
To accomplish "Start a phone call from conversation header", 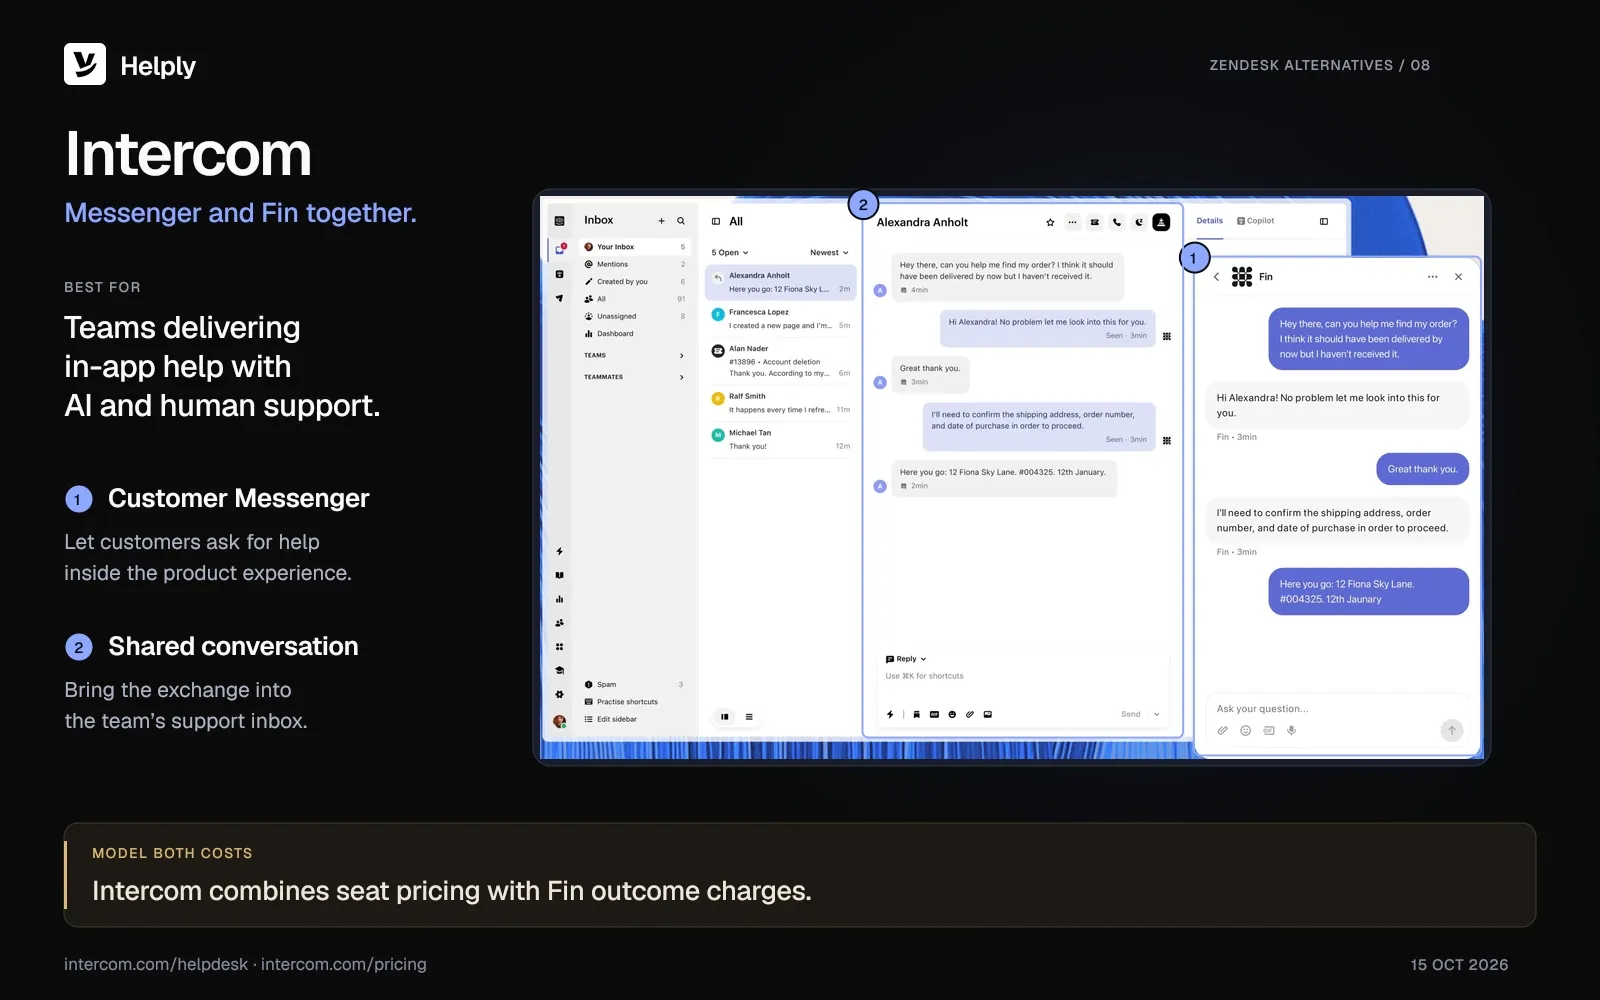I will [1117, 222].
